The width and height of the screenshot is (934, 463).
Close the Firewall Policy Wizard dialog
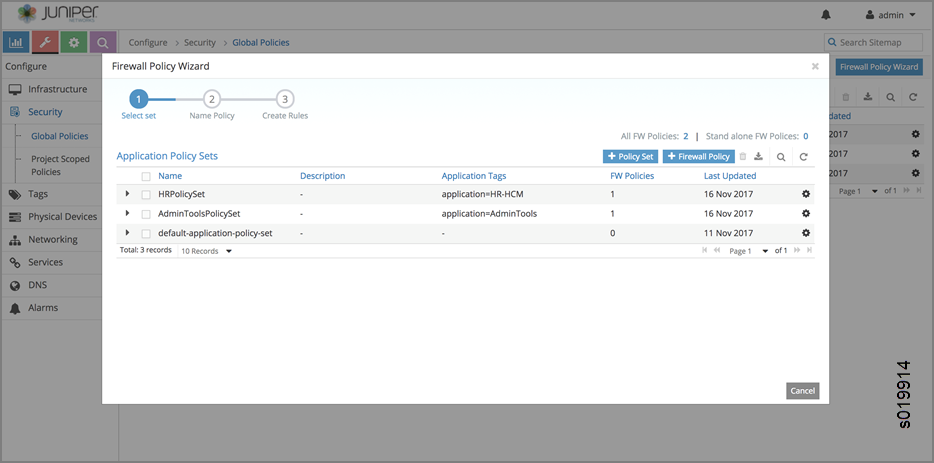[x=815, y=67]
